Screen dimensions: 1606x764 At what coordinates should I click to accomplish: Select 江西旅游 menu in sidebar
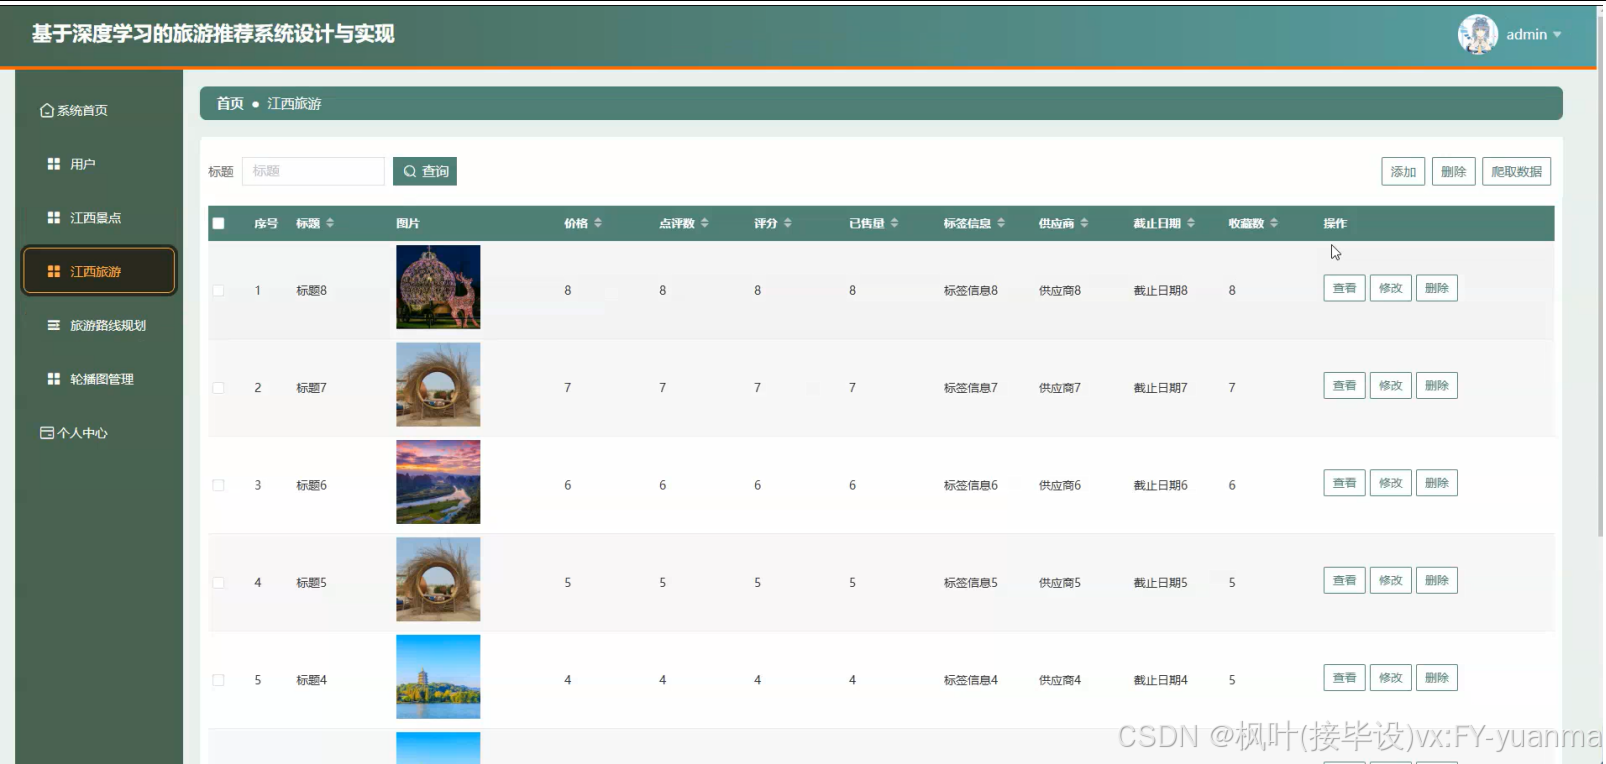coord(98,271)
